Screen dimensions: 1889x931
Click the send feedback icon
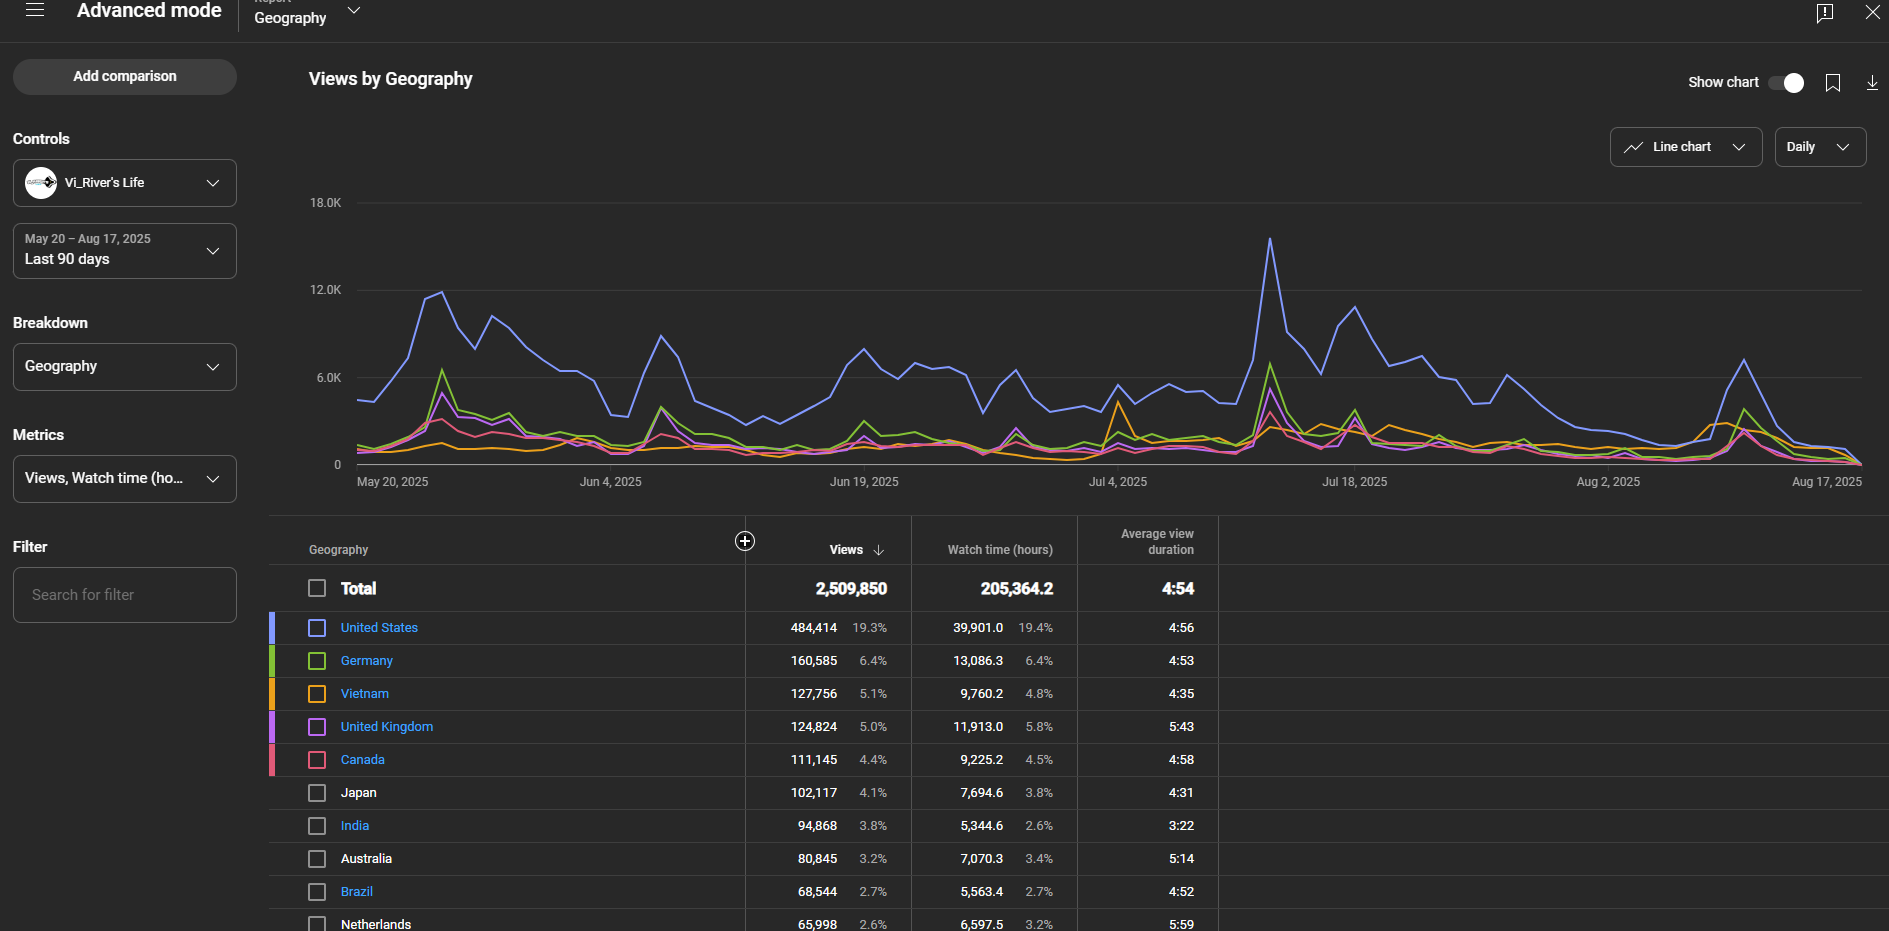click(1825, 12)
